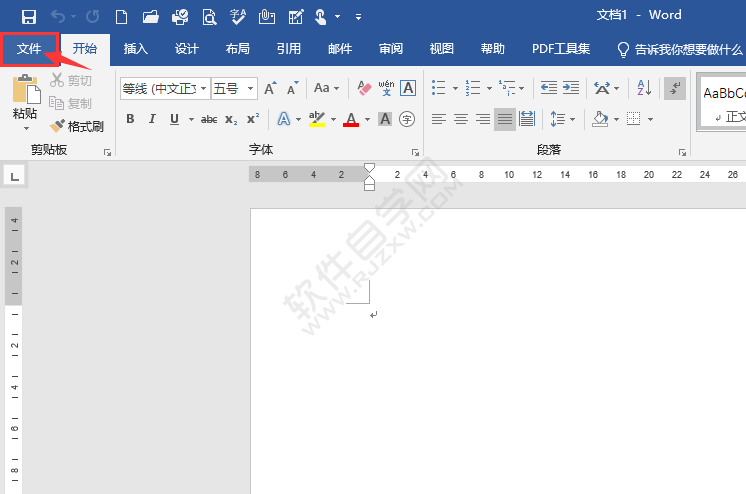Open the font name dropdown (等线)
The width and height of the screenshot is (746, 494).
204,89
